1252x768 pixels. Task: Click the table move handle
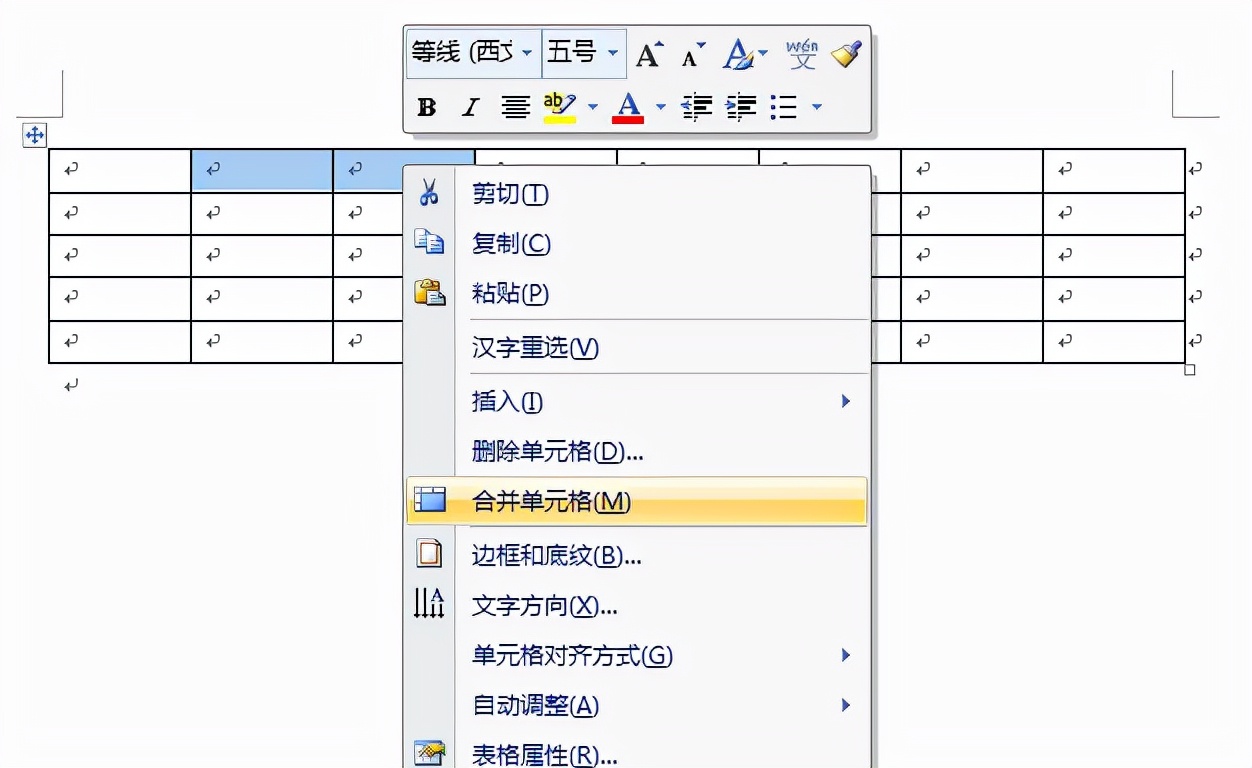pos(34,135)
